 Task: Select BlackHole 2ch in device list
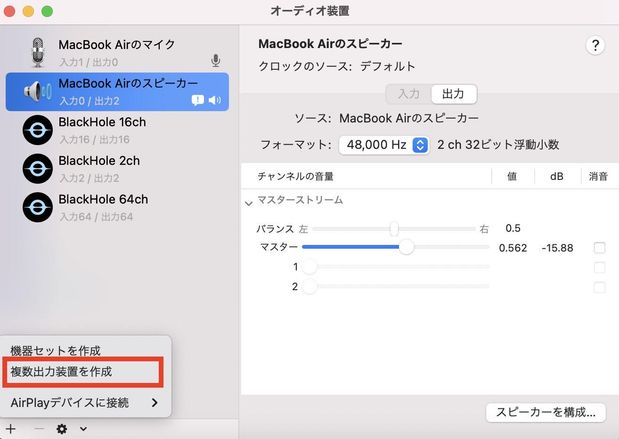(x=117, y=169)
